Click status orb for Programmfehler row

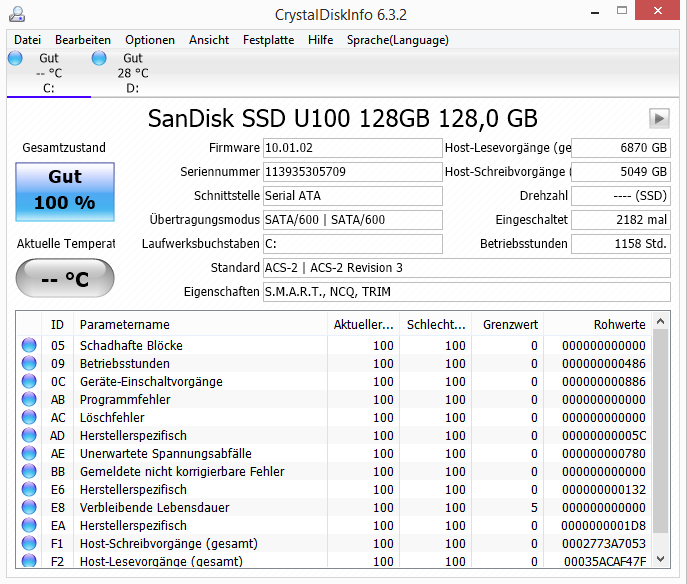click(x=29, y=399)
